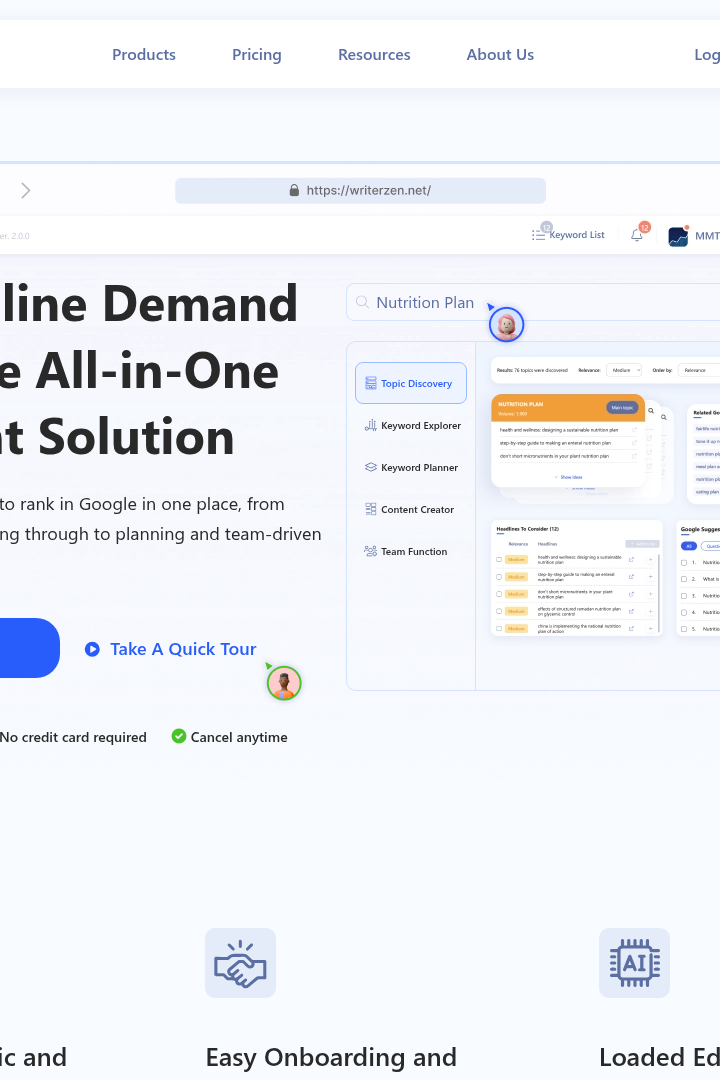The height and width of the screenshot is (1080, 720).
Task: Open link for 'step-by-step guide' topic row
Action: coord(634,443)
